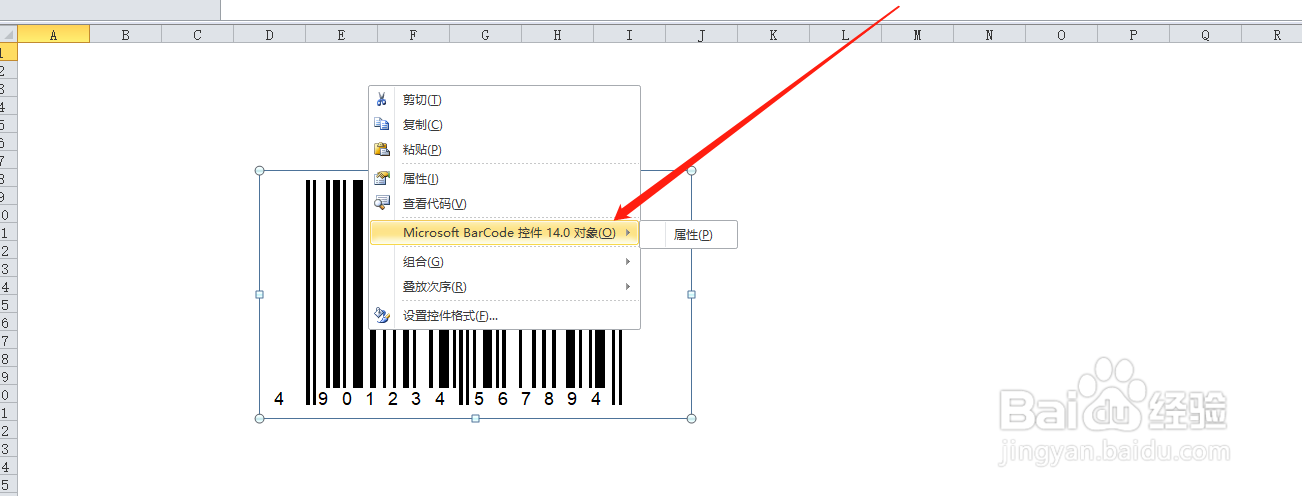Choose 复制(C) from the context menu
The height and width of the screenshot is (496, 1302).
coord(504,125)
